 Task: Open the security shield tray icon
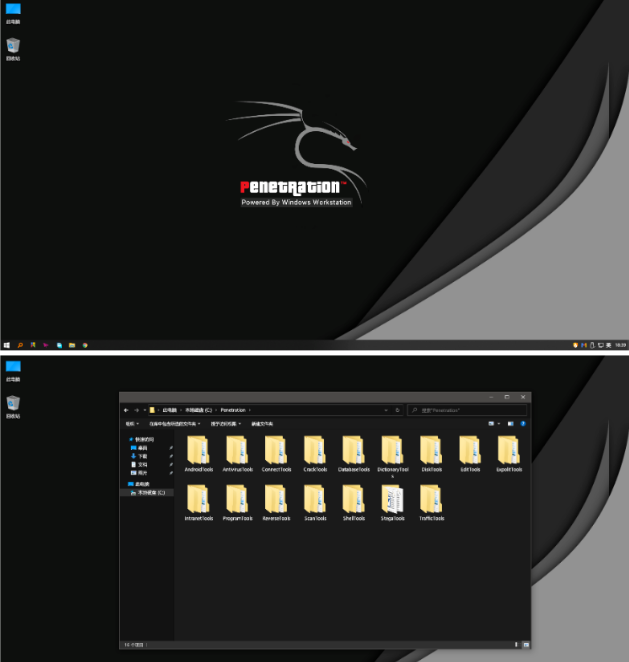[575, 345]
